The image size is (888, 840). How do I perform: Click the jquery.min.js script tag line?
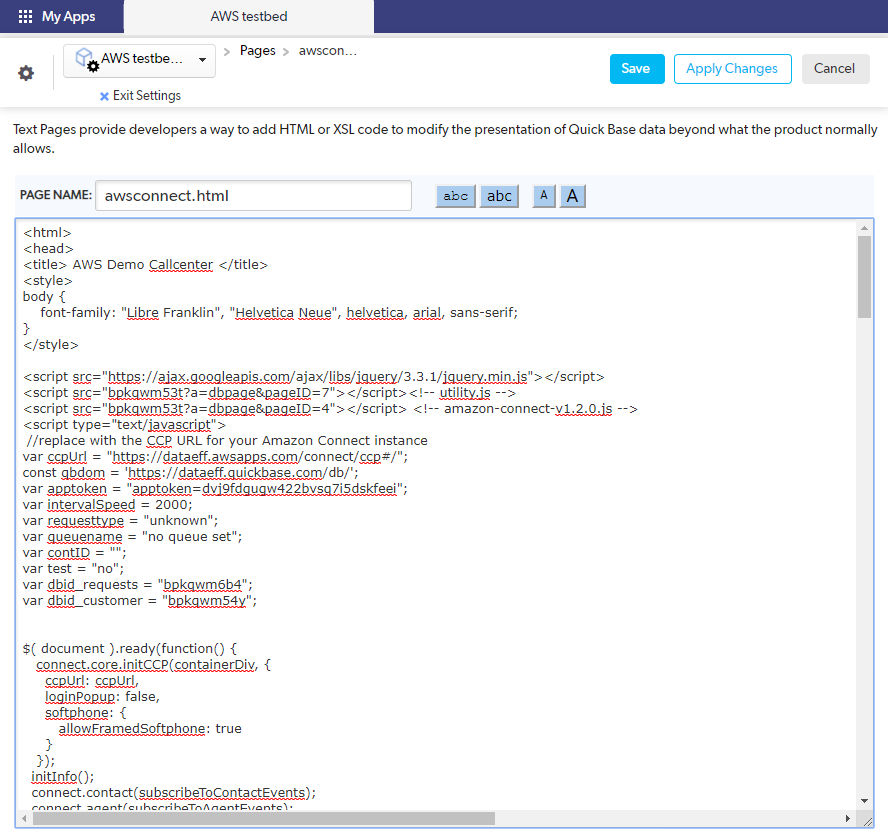314,377
